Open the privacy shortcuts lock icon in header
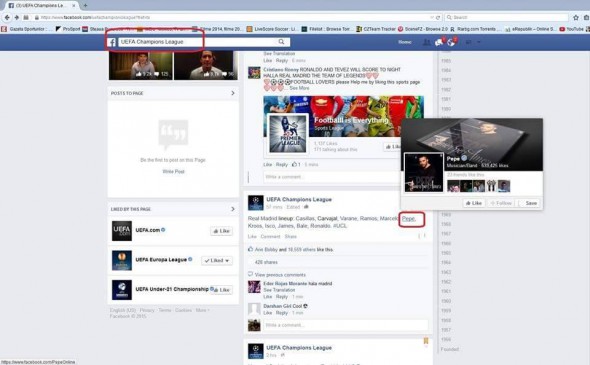The height and width of the screenshot is (365, 590). 468,42
